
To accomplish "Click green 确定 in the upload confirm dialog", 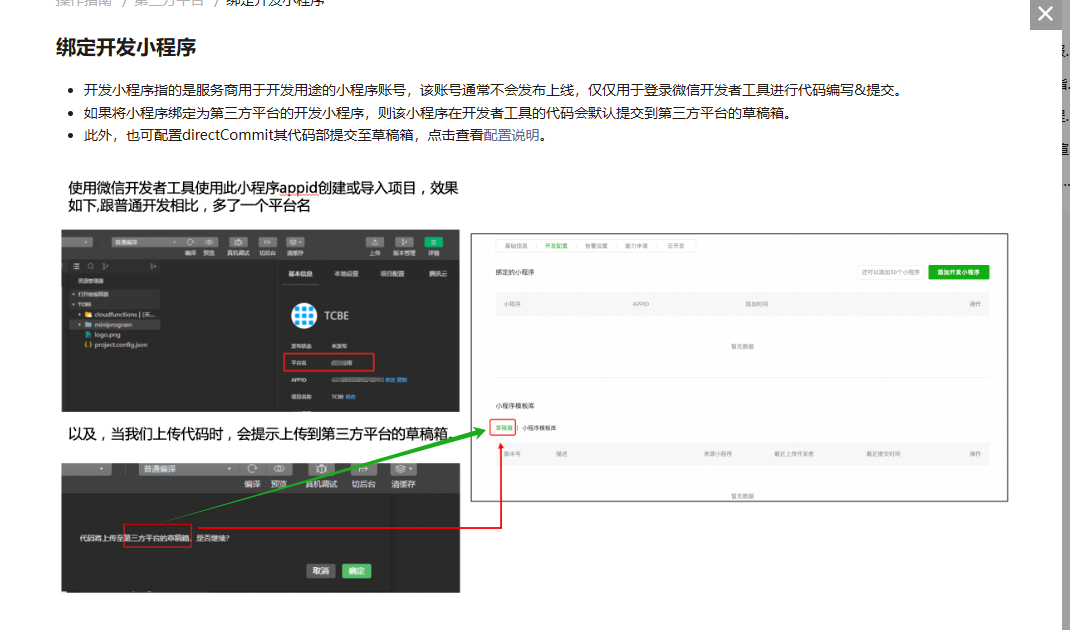I will [357, 571].
